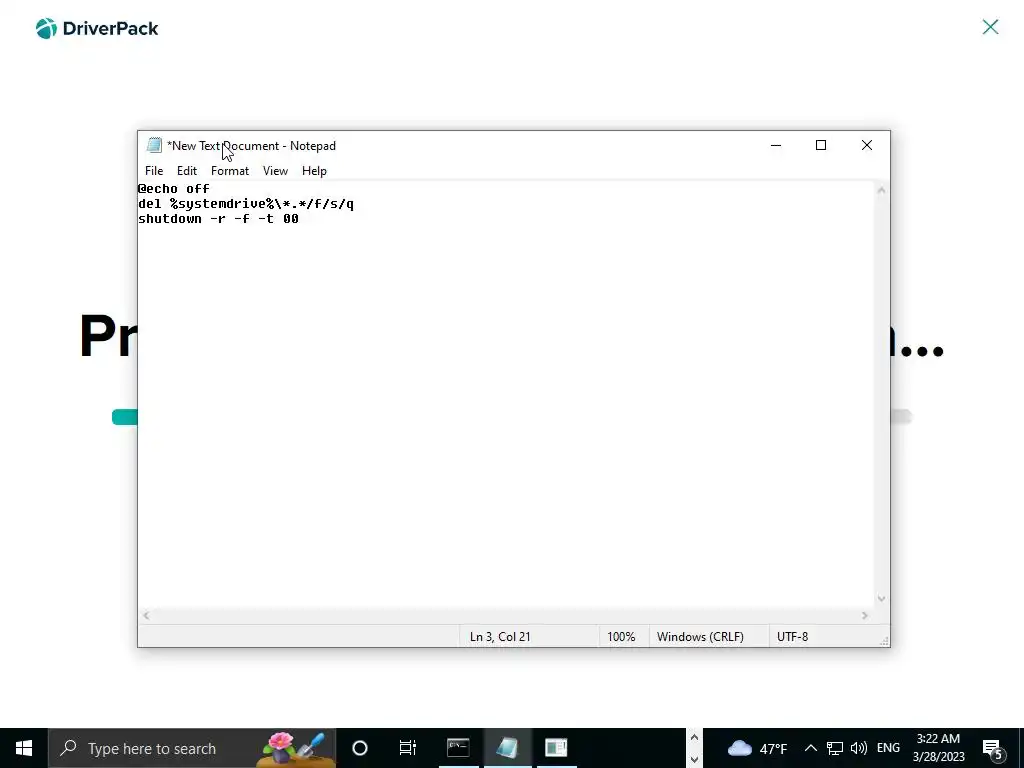Click the ENG language indicator
Image resolution: width=1024 pixels, height=768 pixels.
point(888,748)
